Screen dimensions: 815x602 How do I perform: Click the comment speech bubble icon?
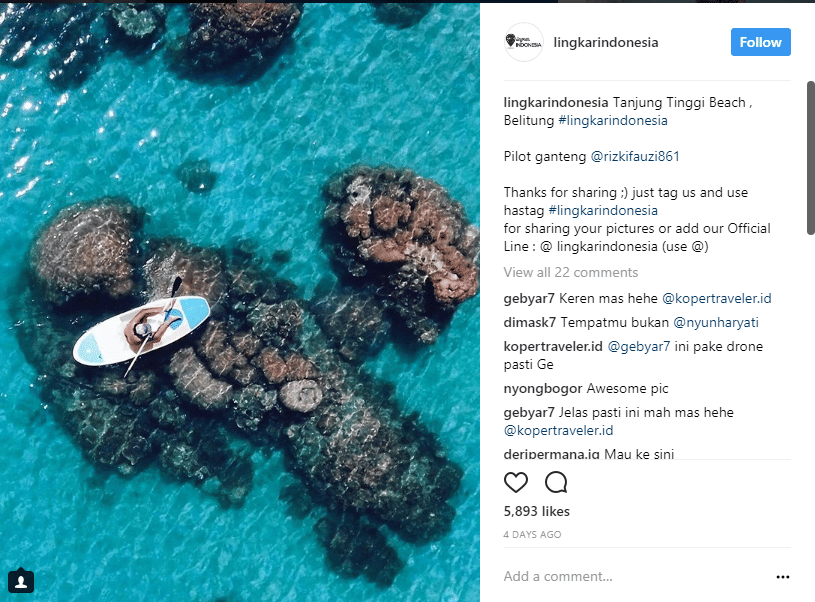tap(556, 483)
